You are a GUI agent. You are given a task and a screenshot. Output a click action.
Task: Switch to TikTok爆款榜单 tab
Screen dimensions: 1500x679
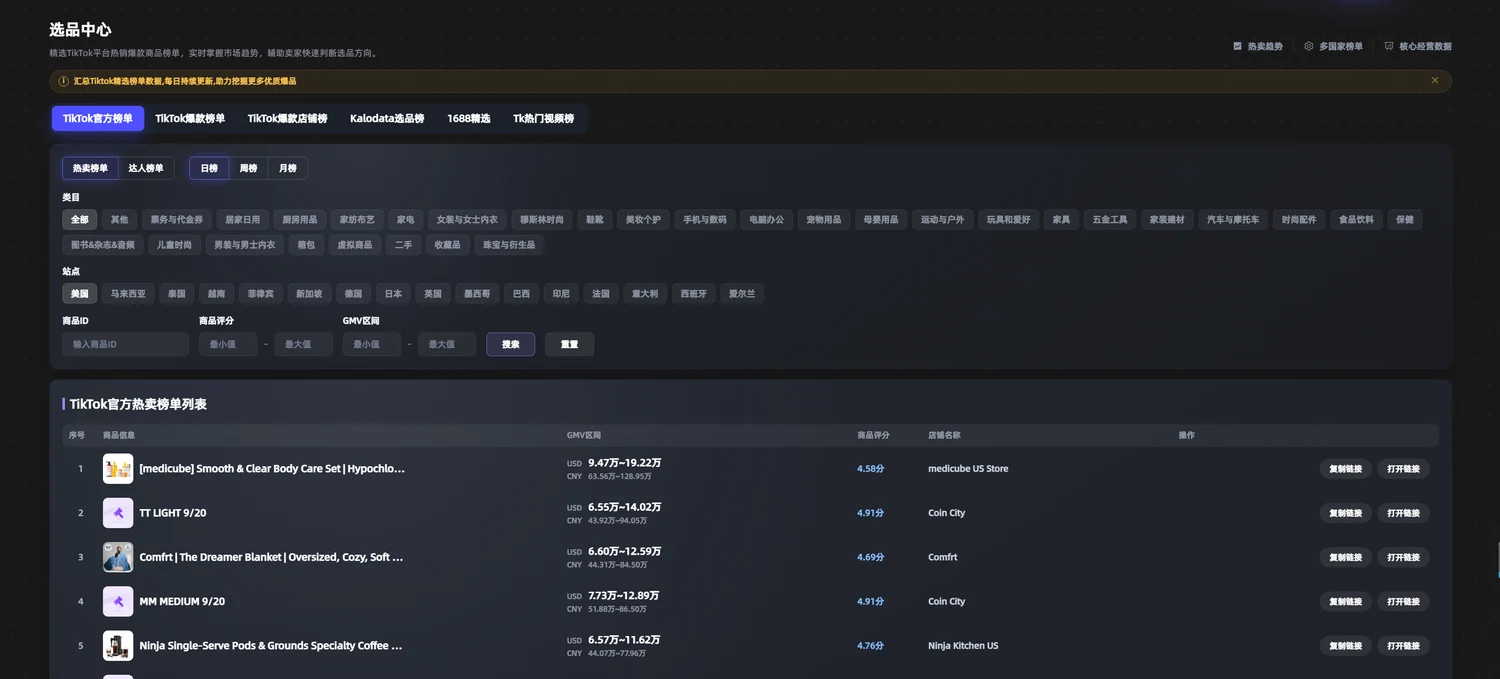190,119
